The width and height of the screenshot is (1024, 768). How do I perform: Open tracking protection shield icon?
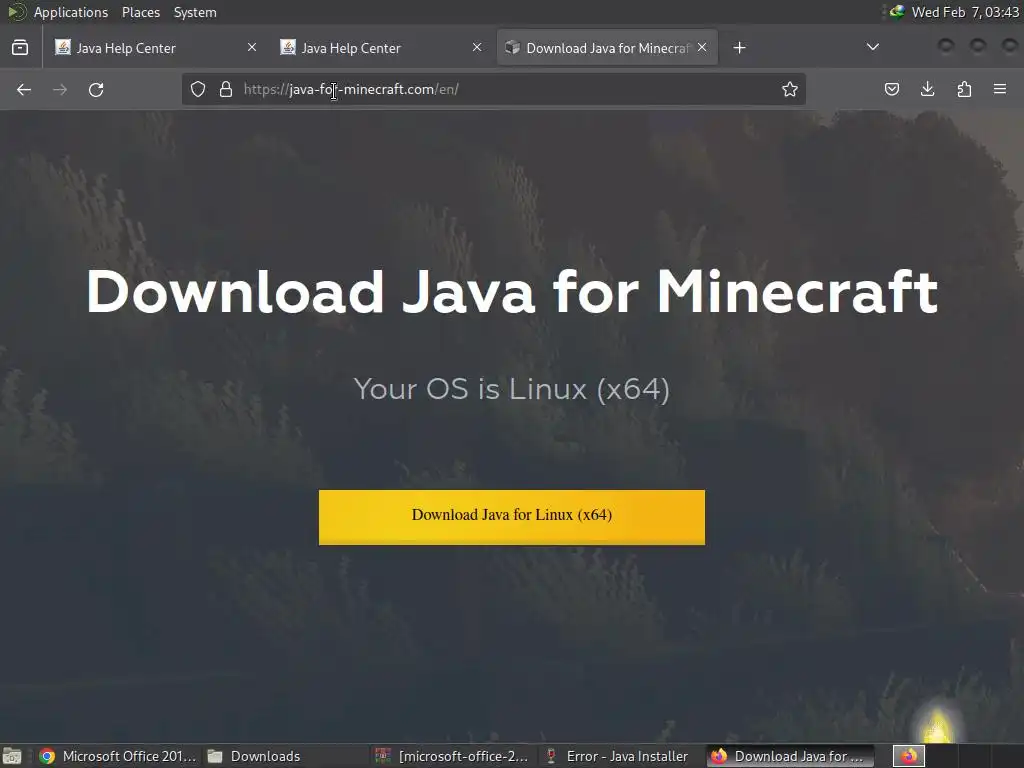198,89
